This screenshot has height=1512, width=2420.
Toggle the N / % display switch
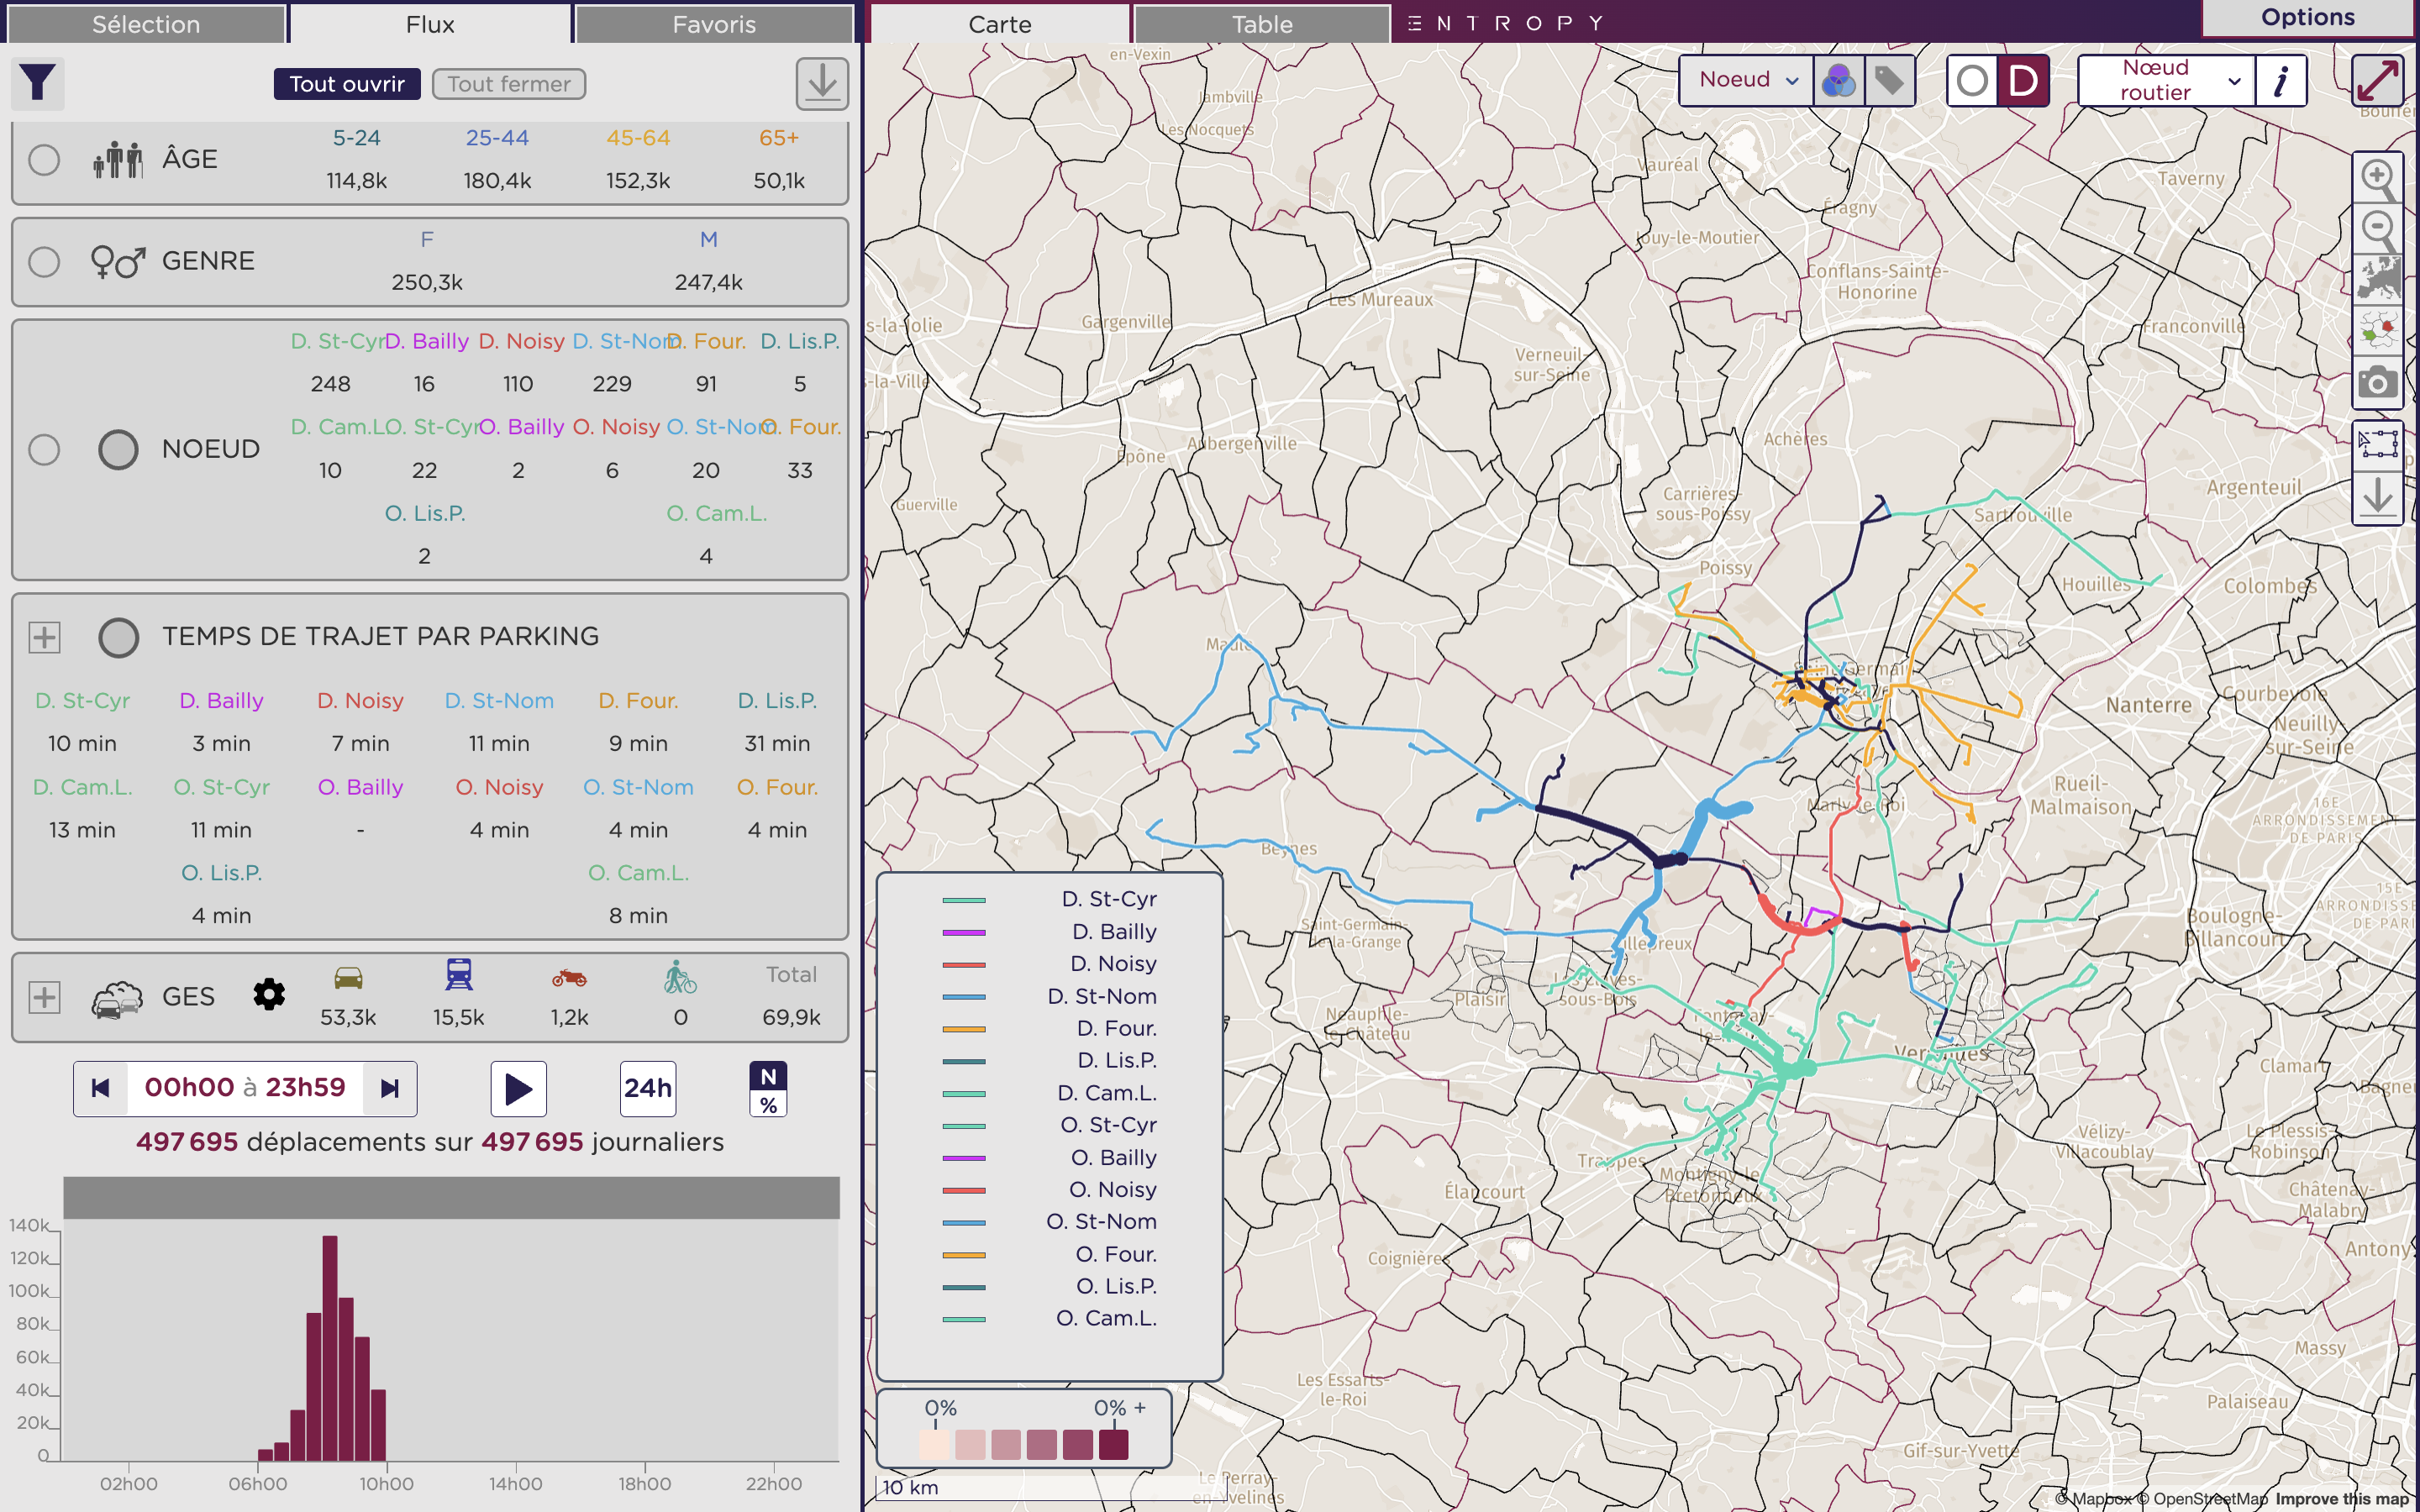point(768,1089)
